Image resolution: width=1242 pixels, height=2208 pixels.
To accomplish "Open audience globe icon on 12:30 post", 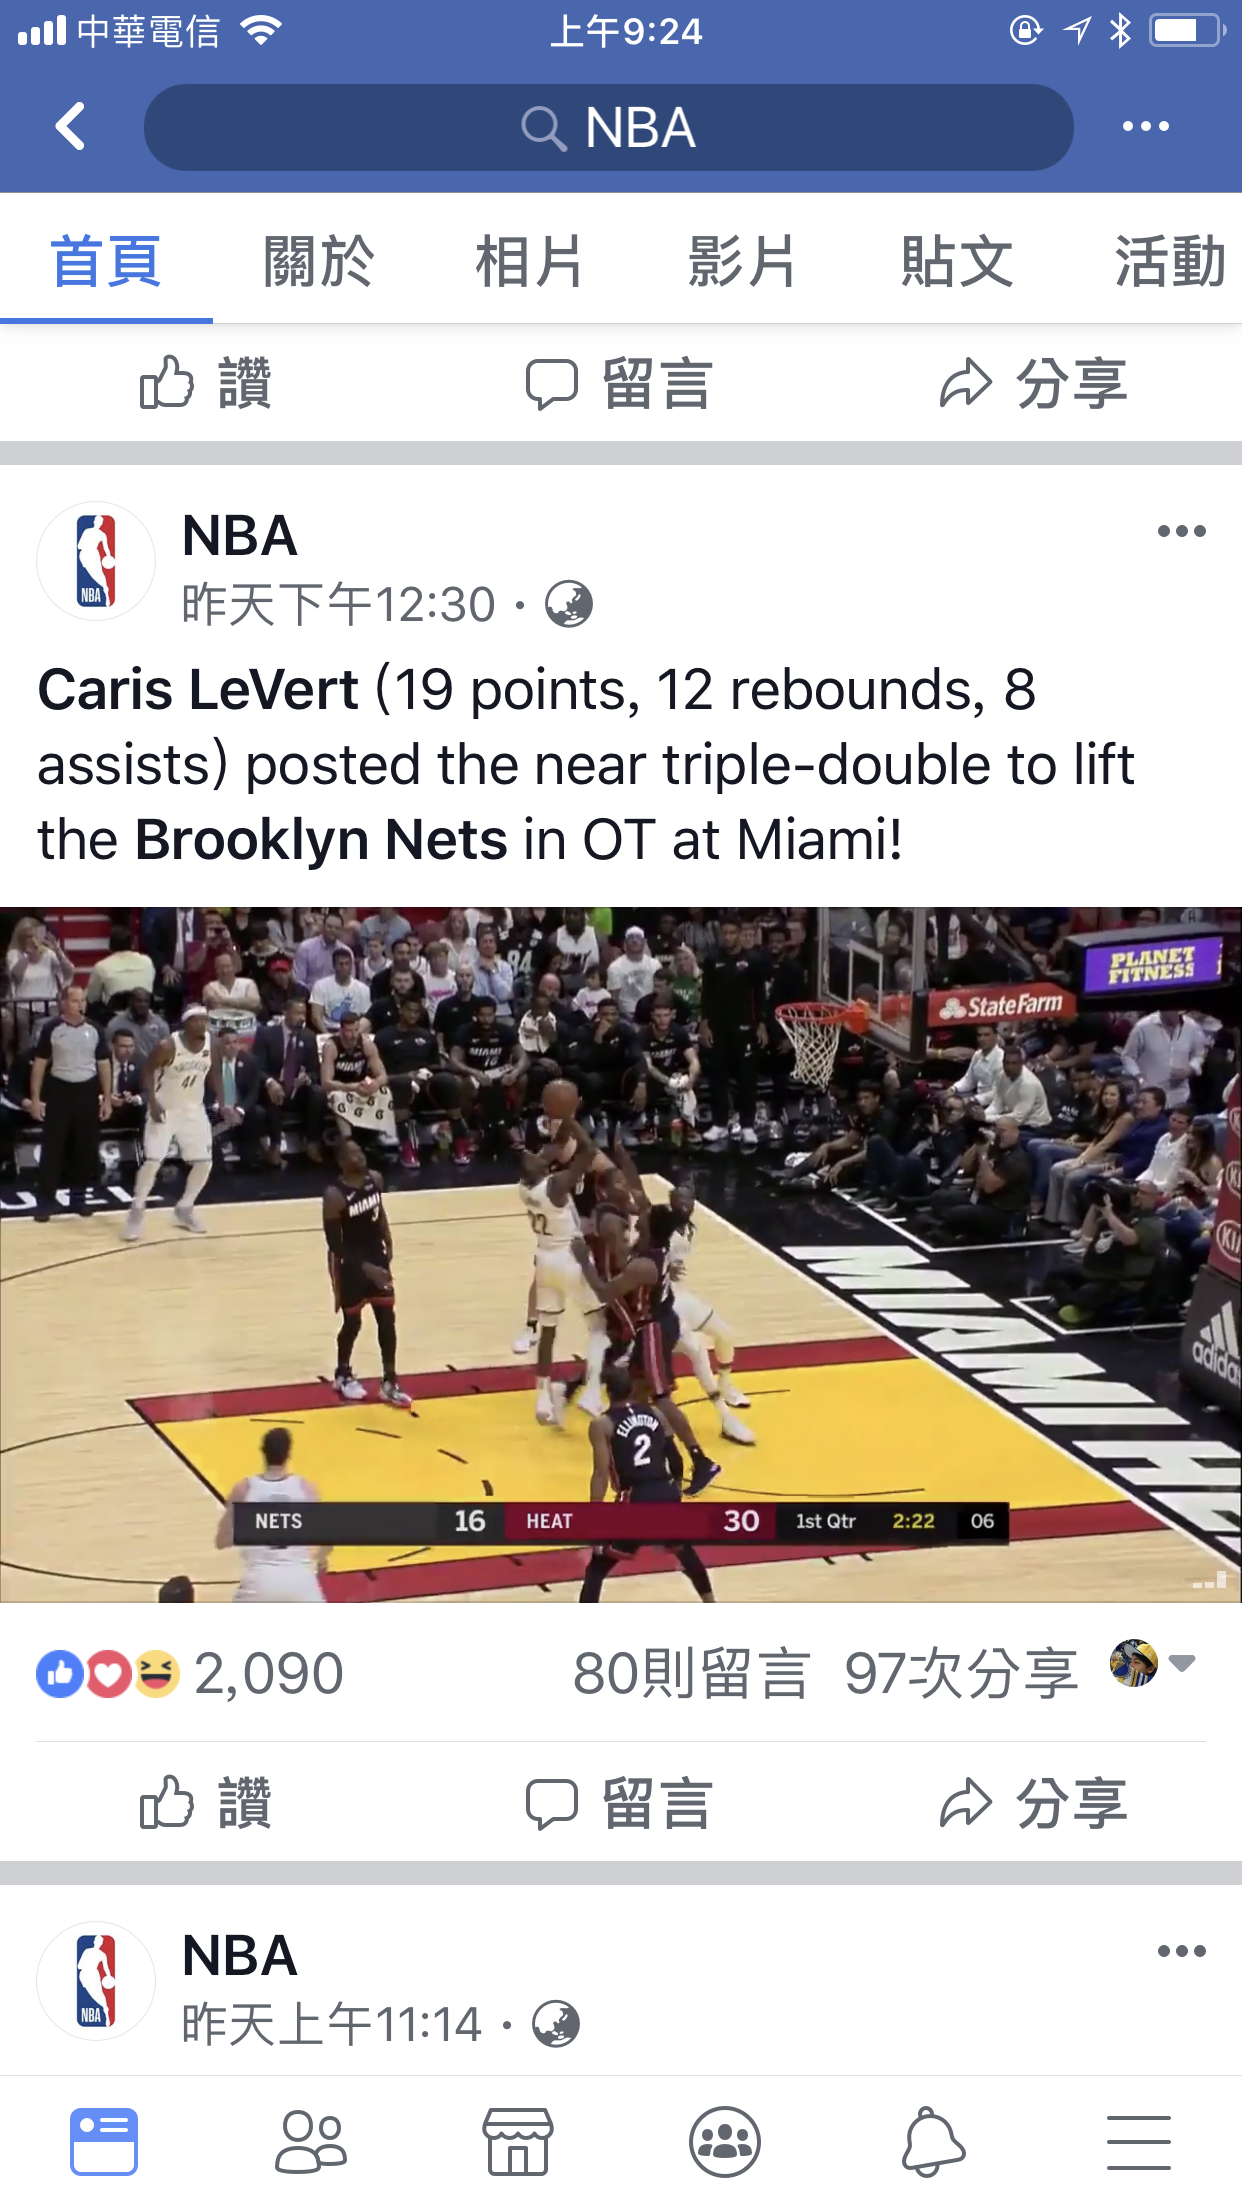I will 569,604.
